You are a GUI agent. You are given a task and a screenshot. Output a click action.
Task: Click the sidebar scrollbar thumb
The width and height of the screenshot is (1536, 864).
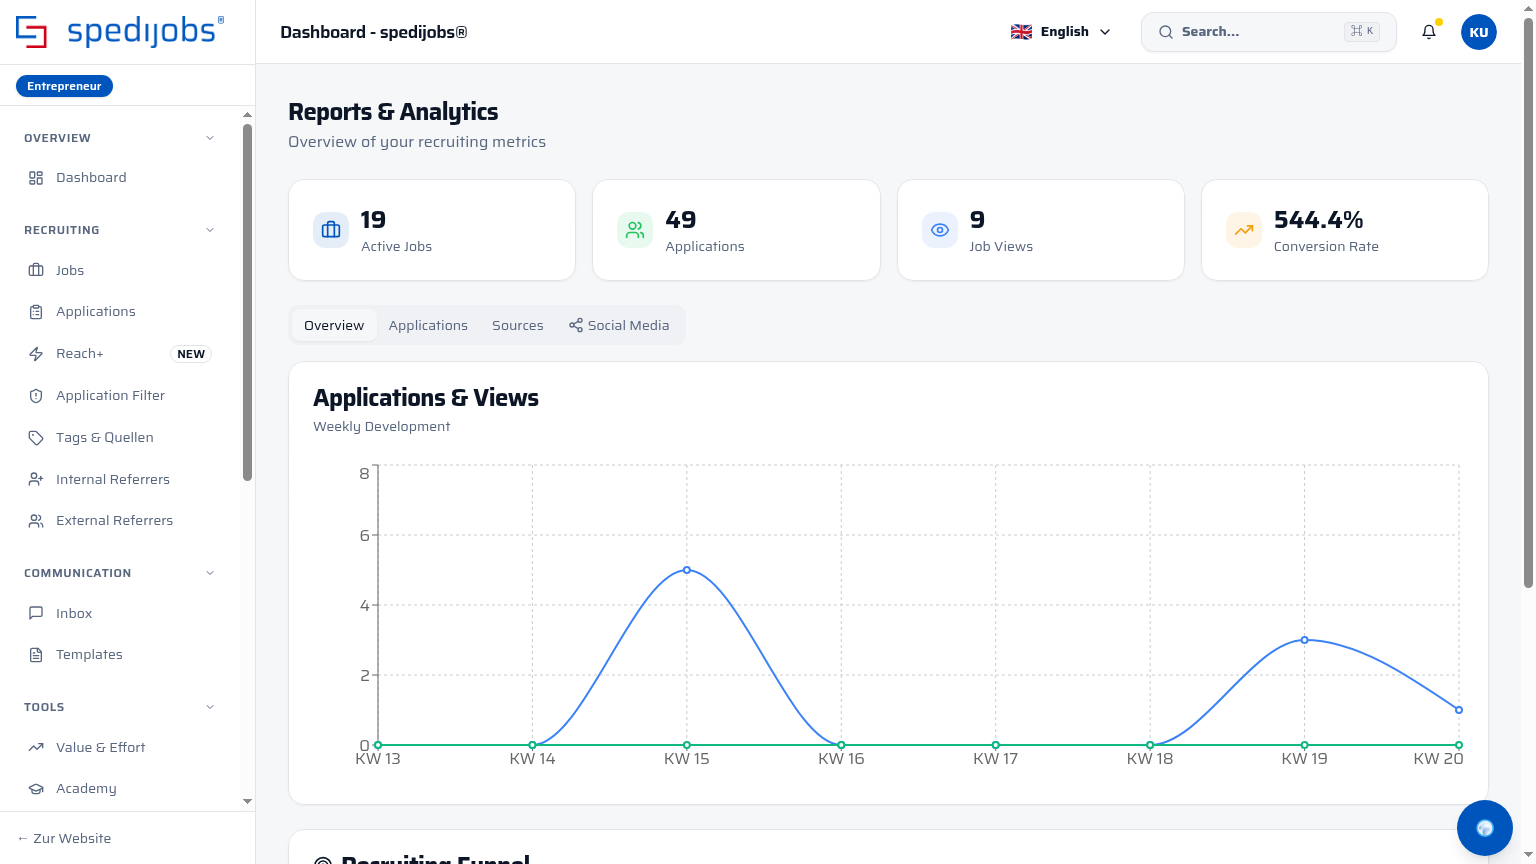[x=247, y=302]
